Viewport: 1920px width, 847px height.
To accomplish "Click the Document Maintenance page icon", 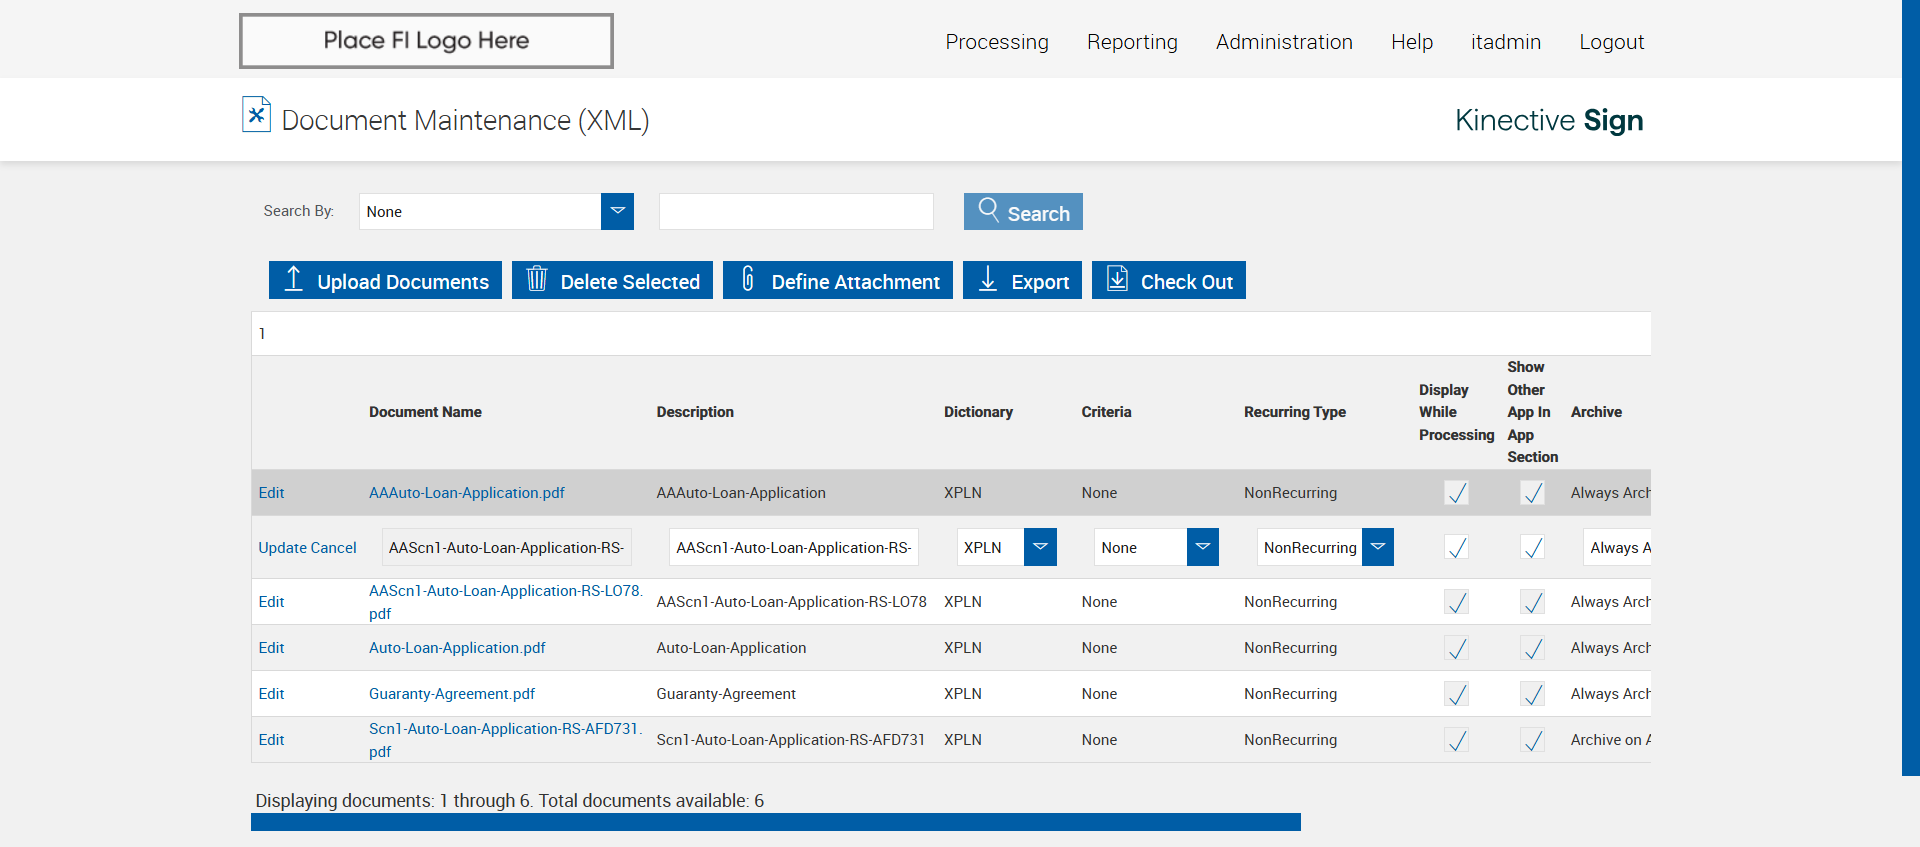I will [x=256, y=115].
